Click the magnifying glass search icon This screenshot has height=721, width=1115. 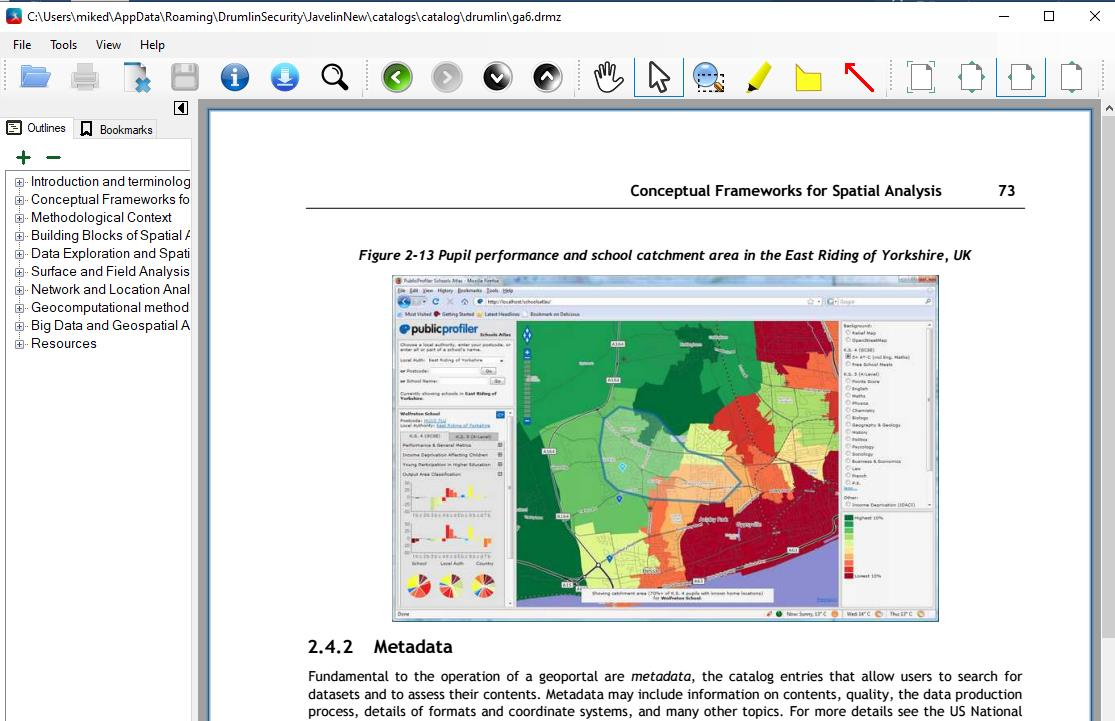pyautogui.click(x=334, y=77)
